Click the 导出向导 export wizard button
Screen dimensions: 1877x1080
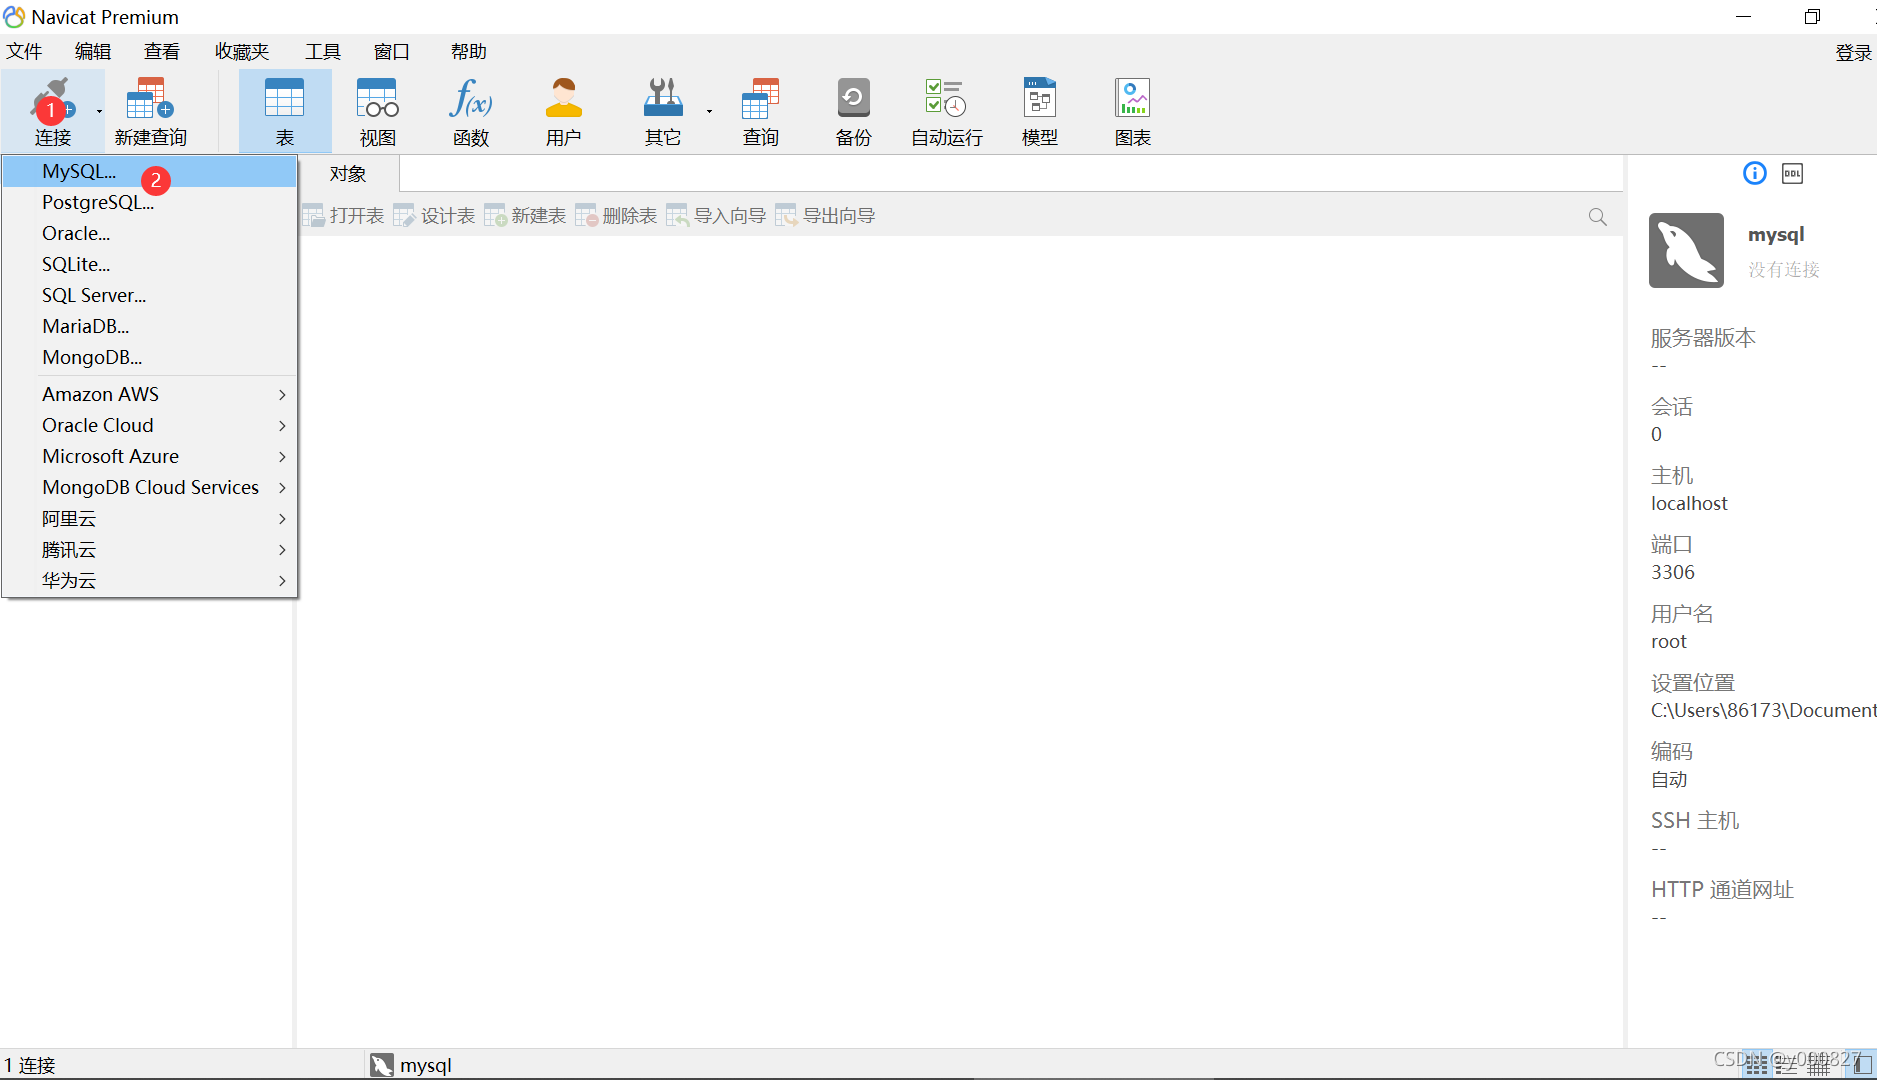(825, 216)
